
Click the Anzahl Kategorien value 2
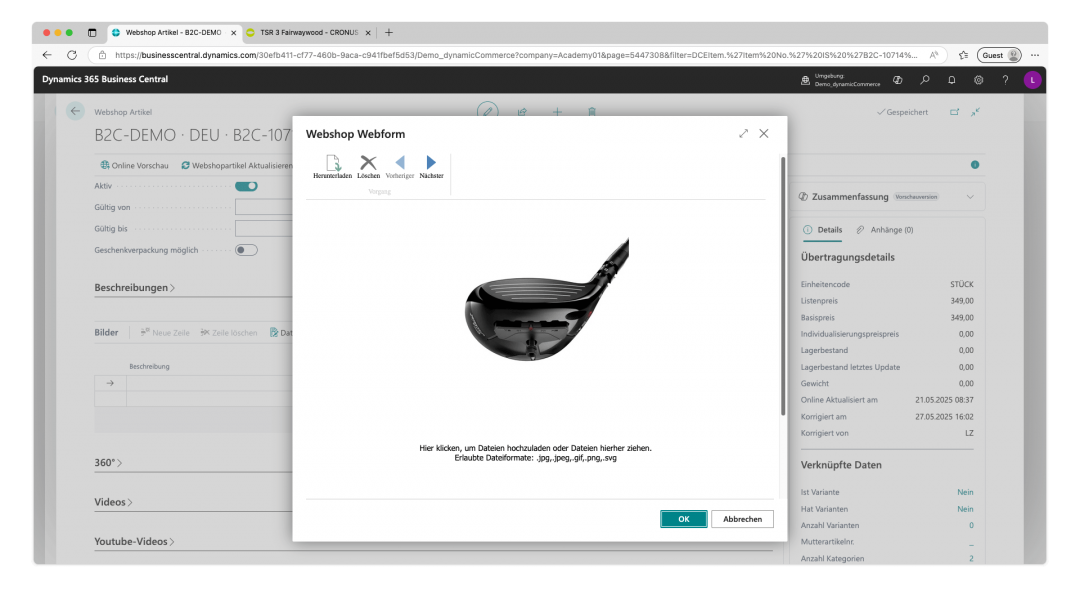pos(971,558)
